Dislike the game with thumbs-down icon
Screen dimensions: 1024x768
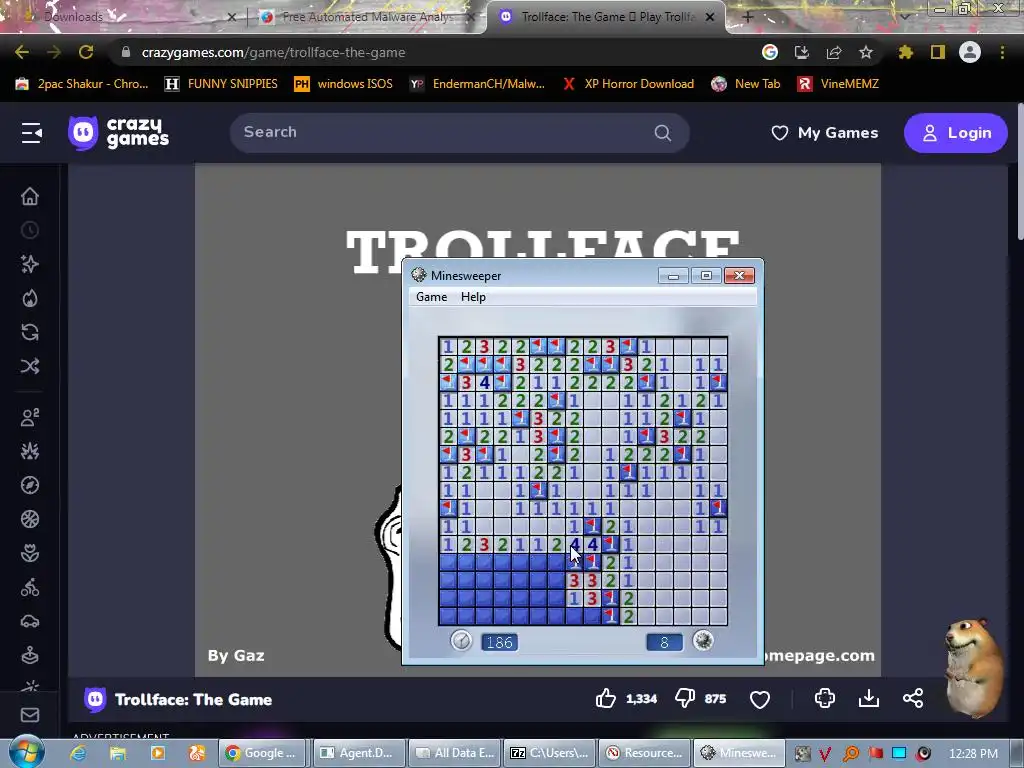[x=684, y=698]
